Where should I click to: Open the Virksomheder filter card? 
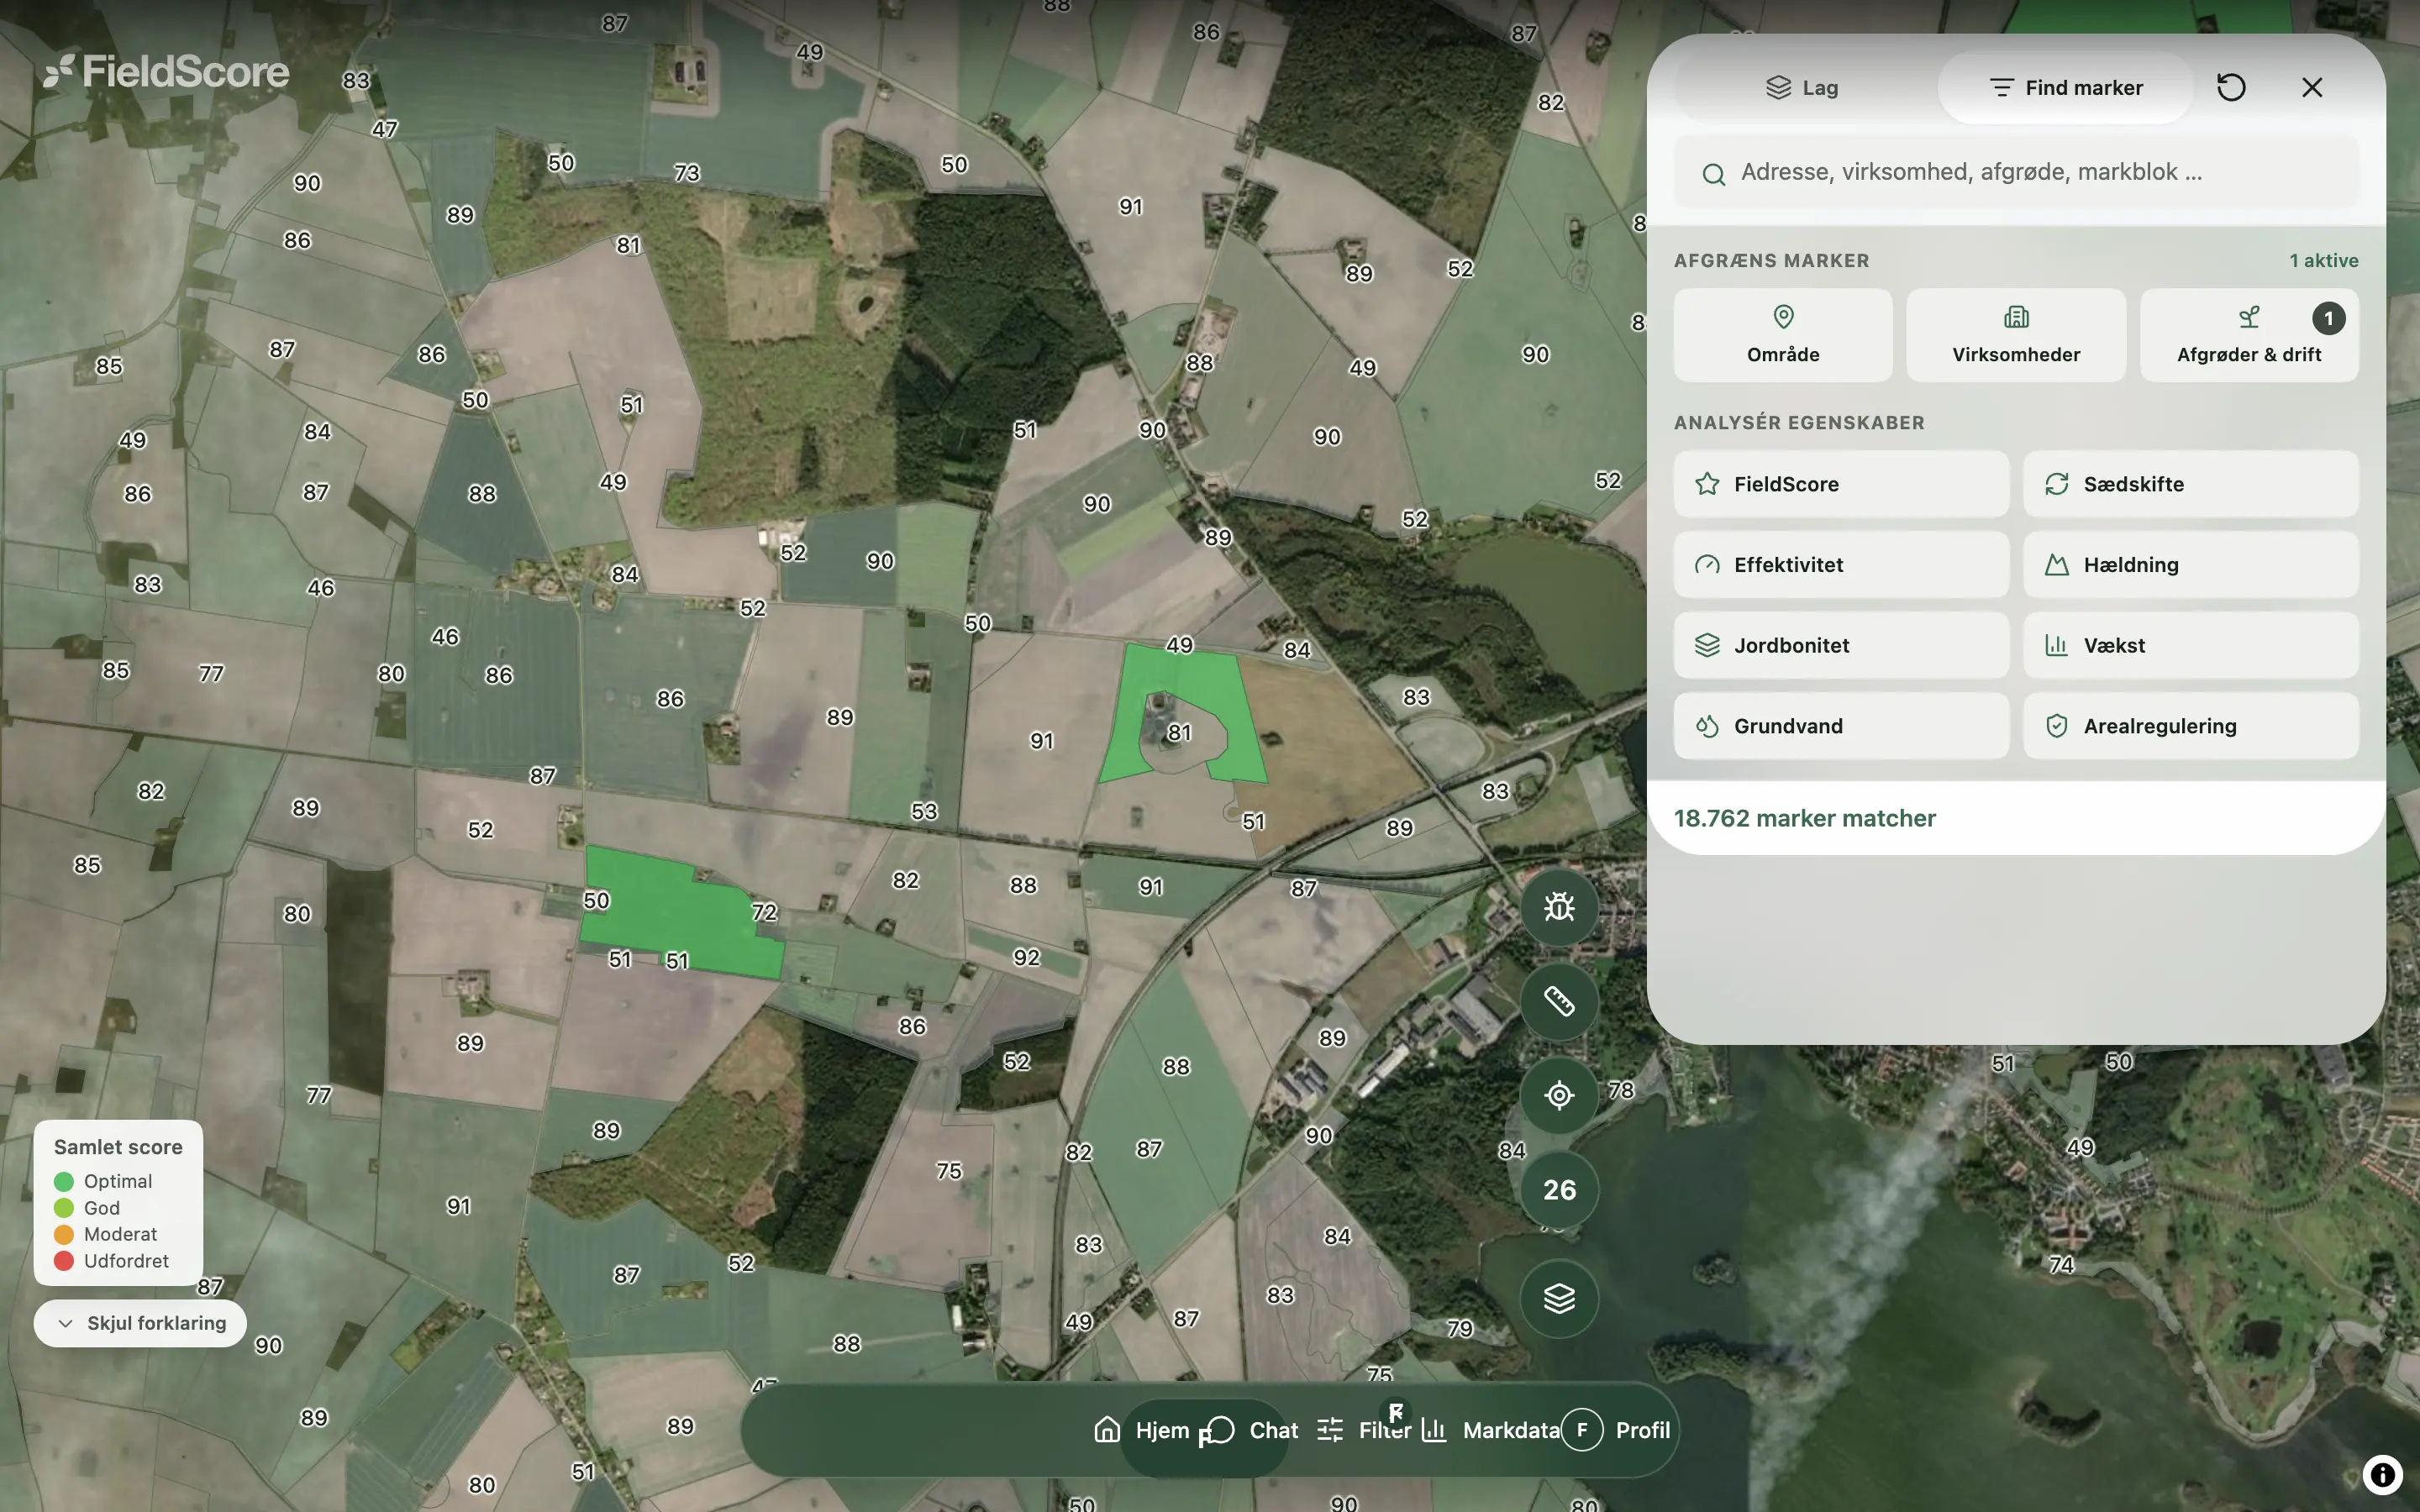coord(2016,335)
